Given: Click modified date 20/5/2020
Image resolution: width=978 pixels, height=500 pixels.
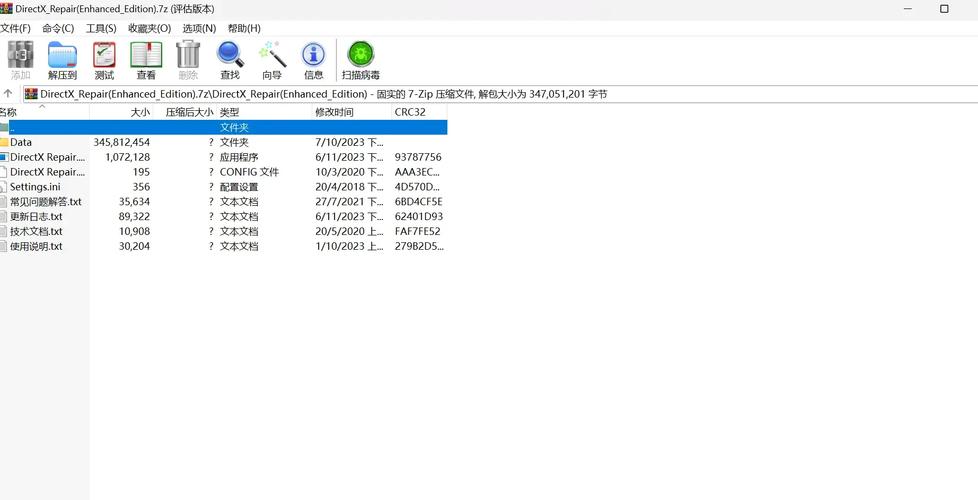Looking at the screenshot, I should click(349, 231).
